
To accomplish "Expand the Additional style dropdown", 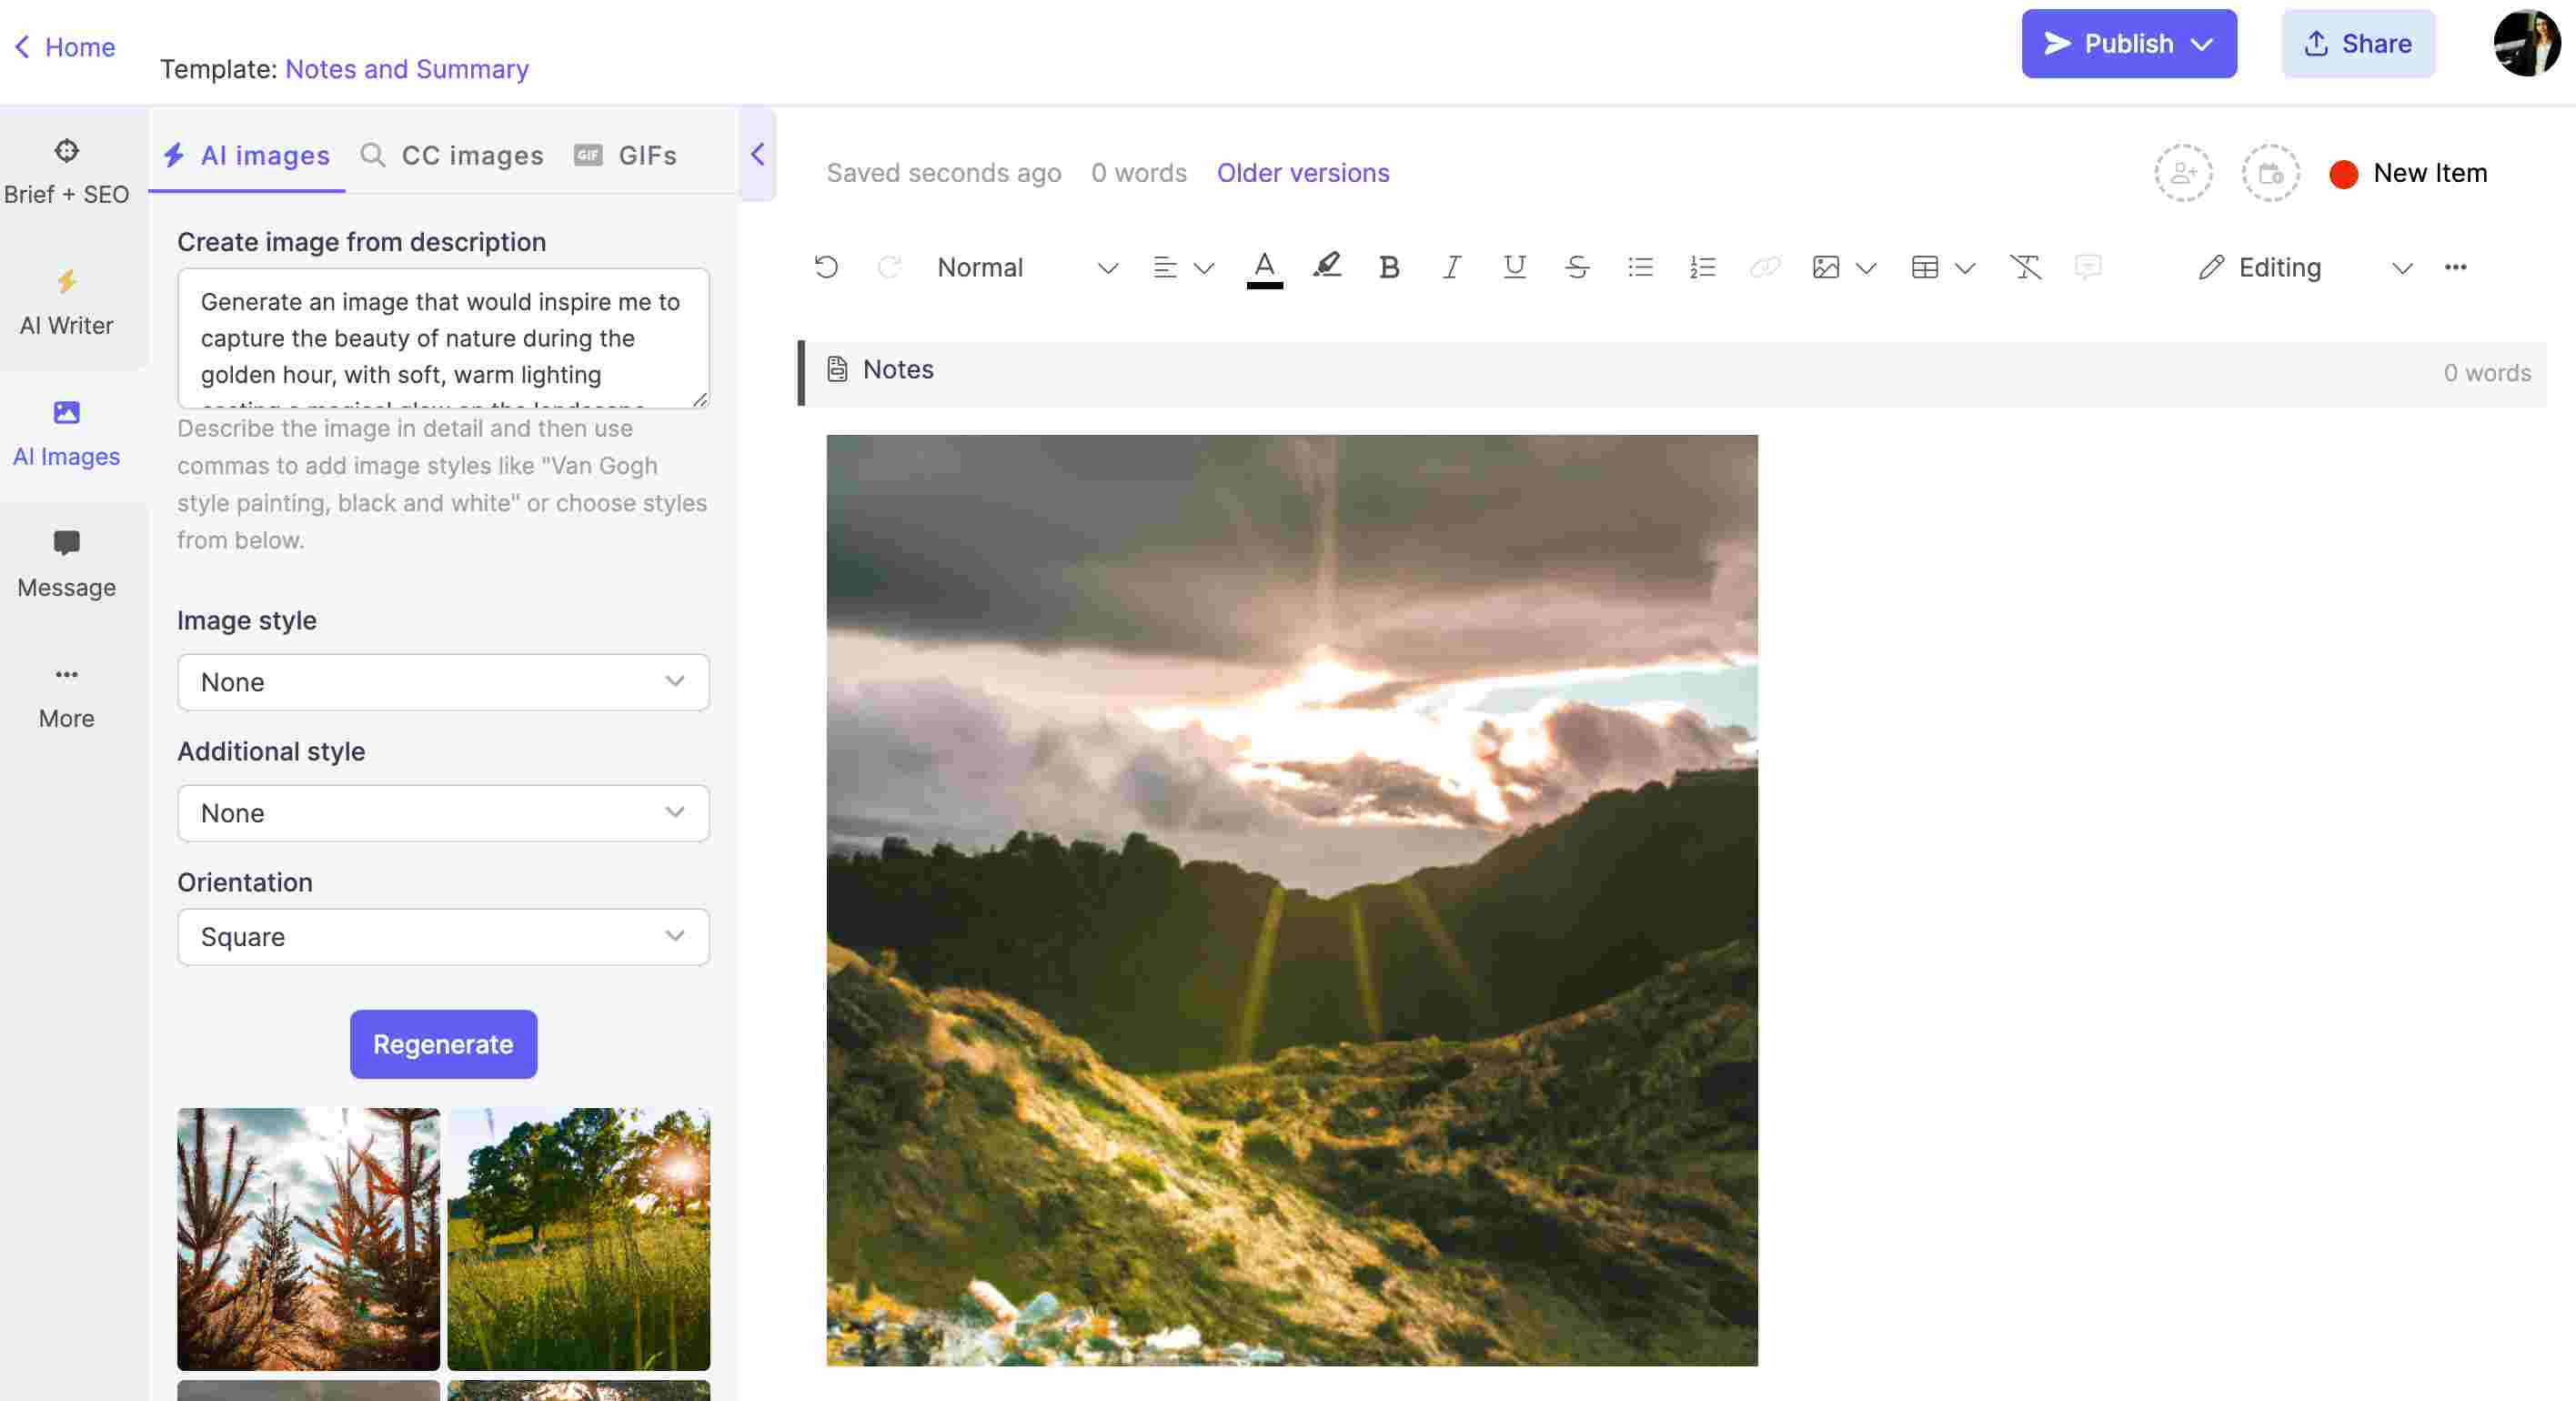I will 441,811.
